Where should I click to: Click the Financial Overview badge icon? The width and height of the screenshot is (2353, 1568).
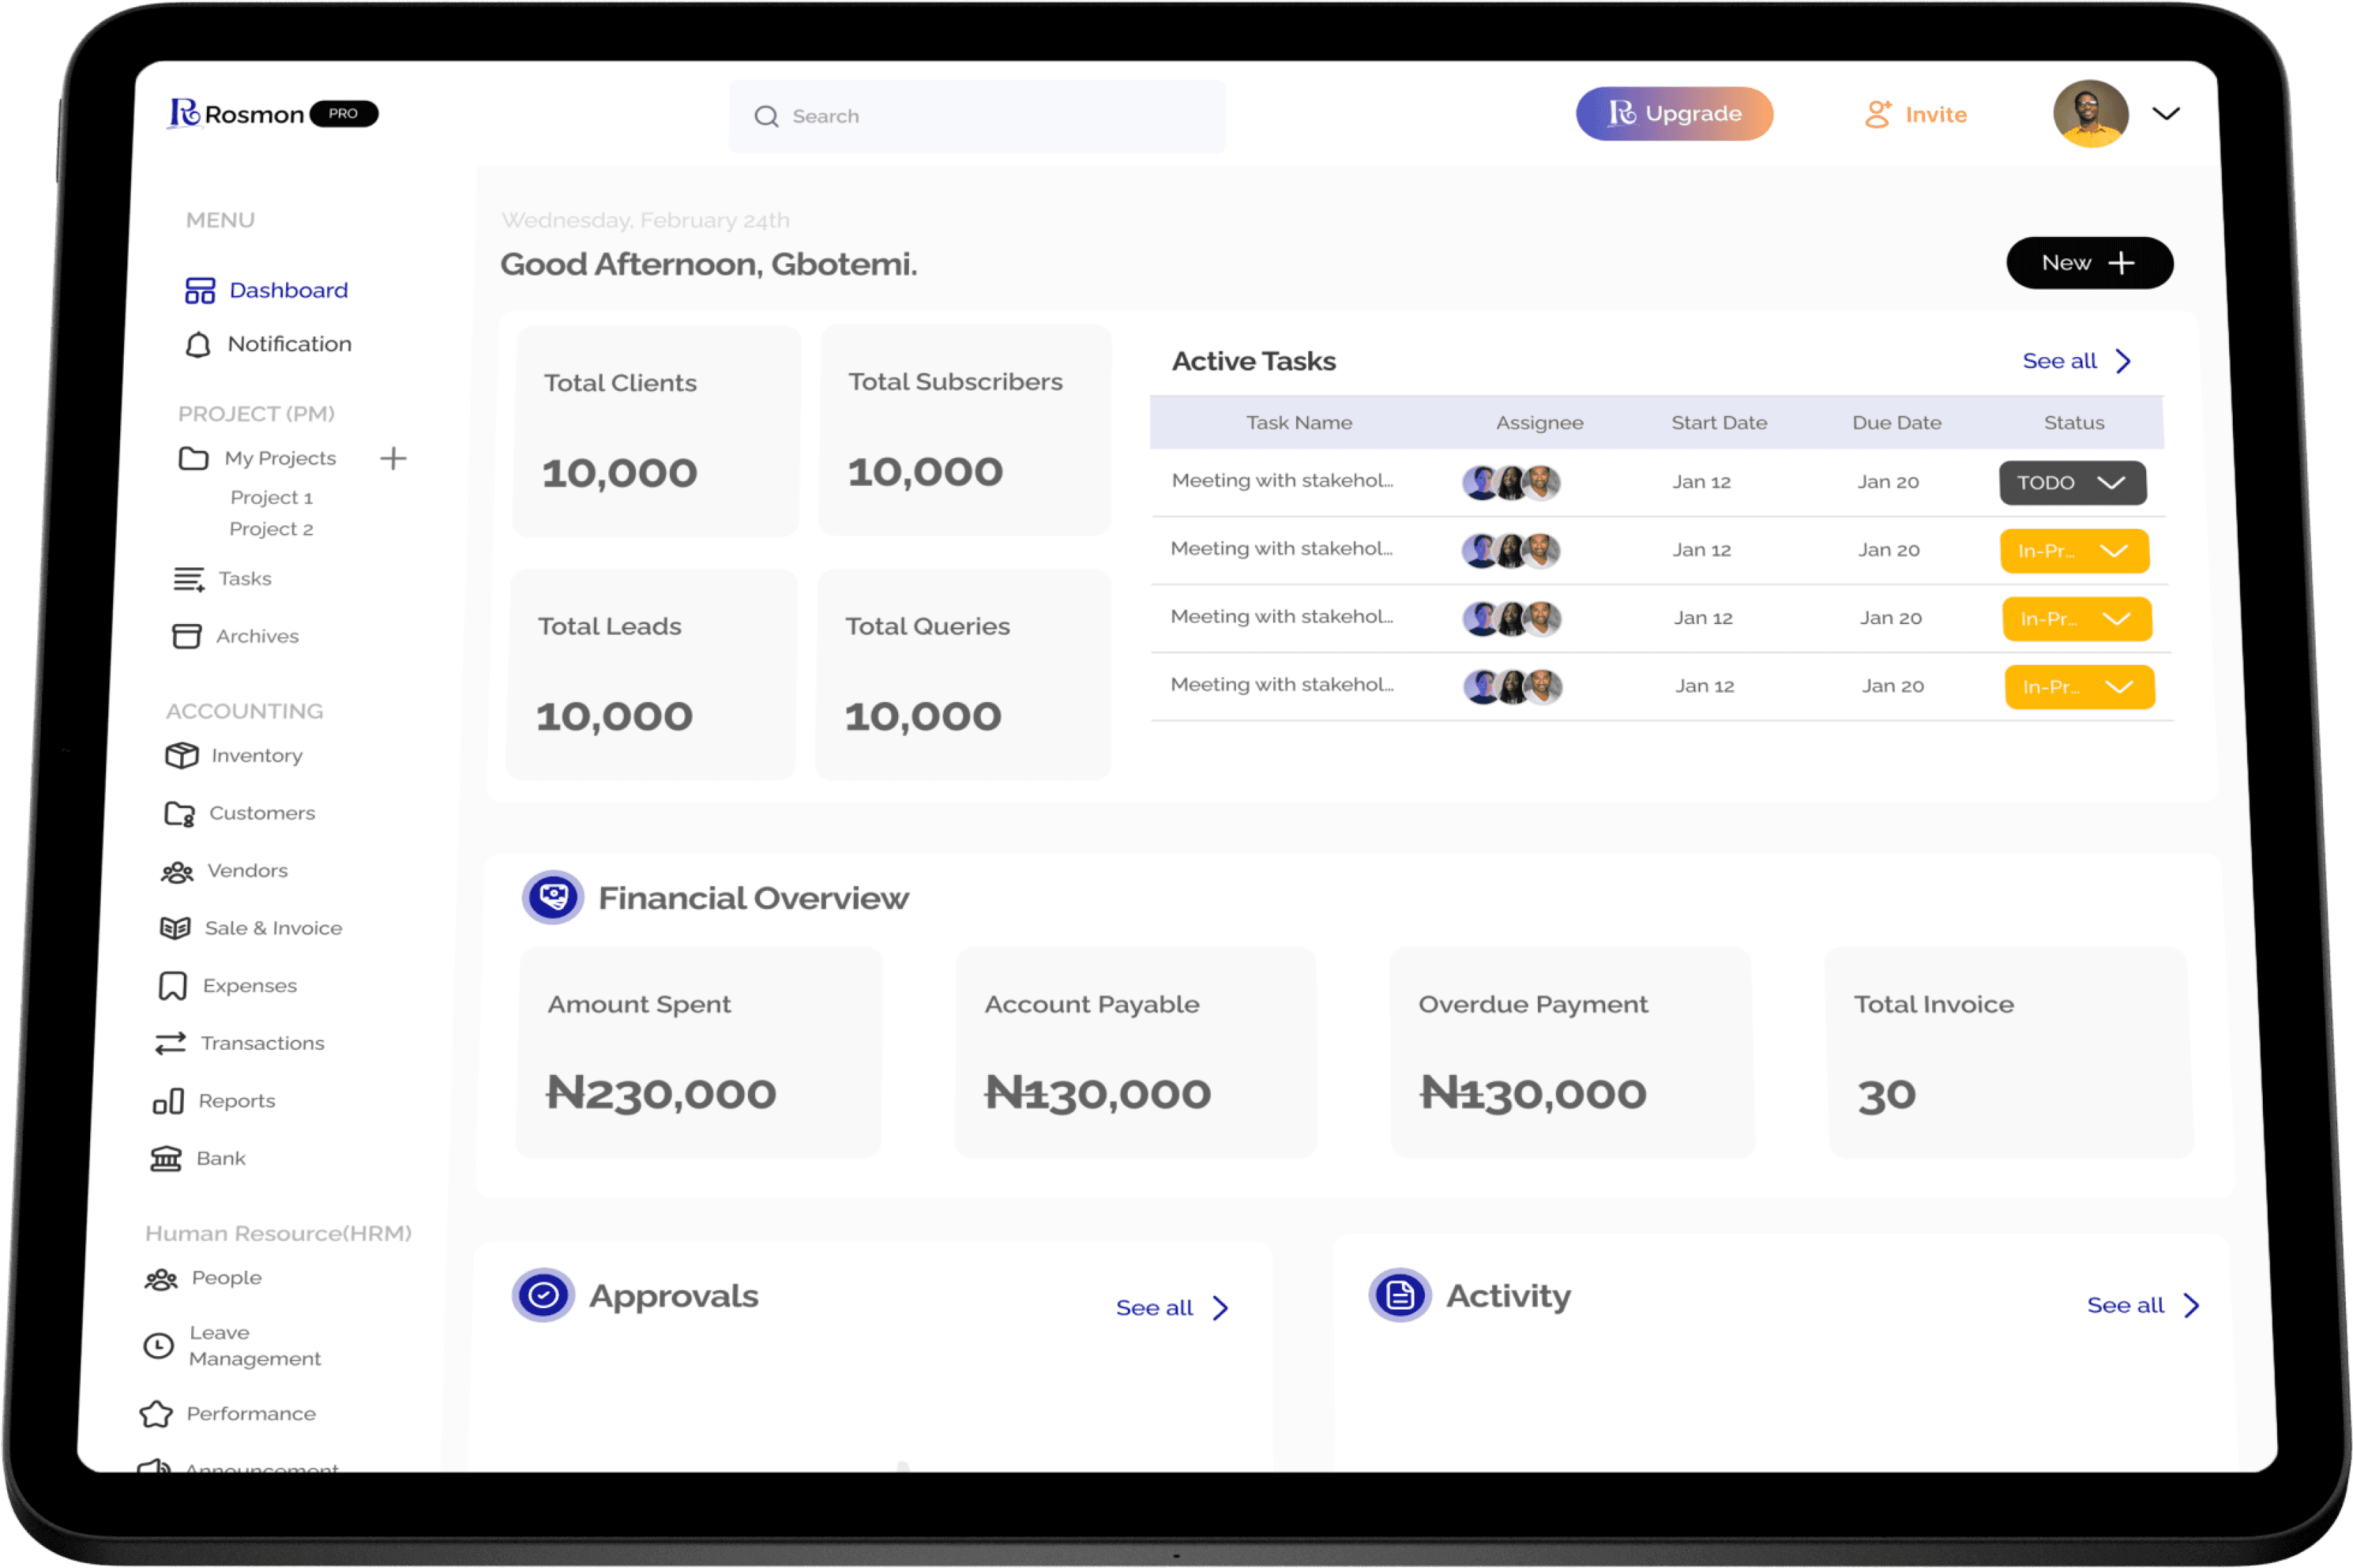click(553, 897)
